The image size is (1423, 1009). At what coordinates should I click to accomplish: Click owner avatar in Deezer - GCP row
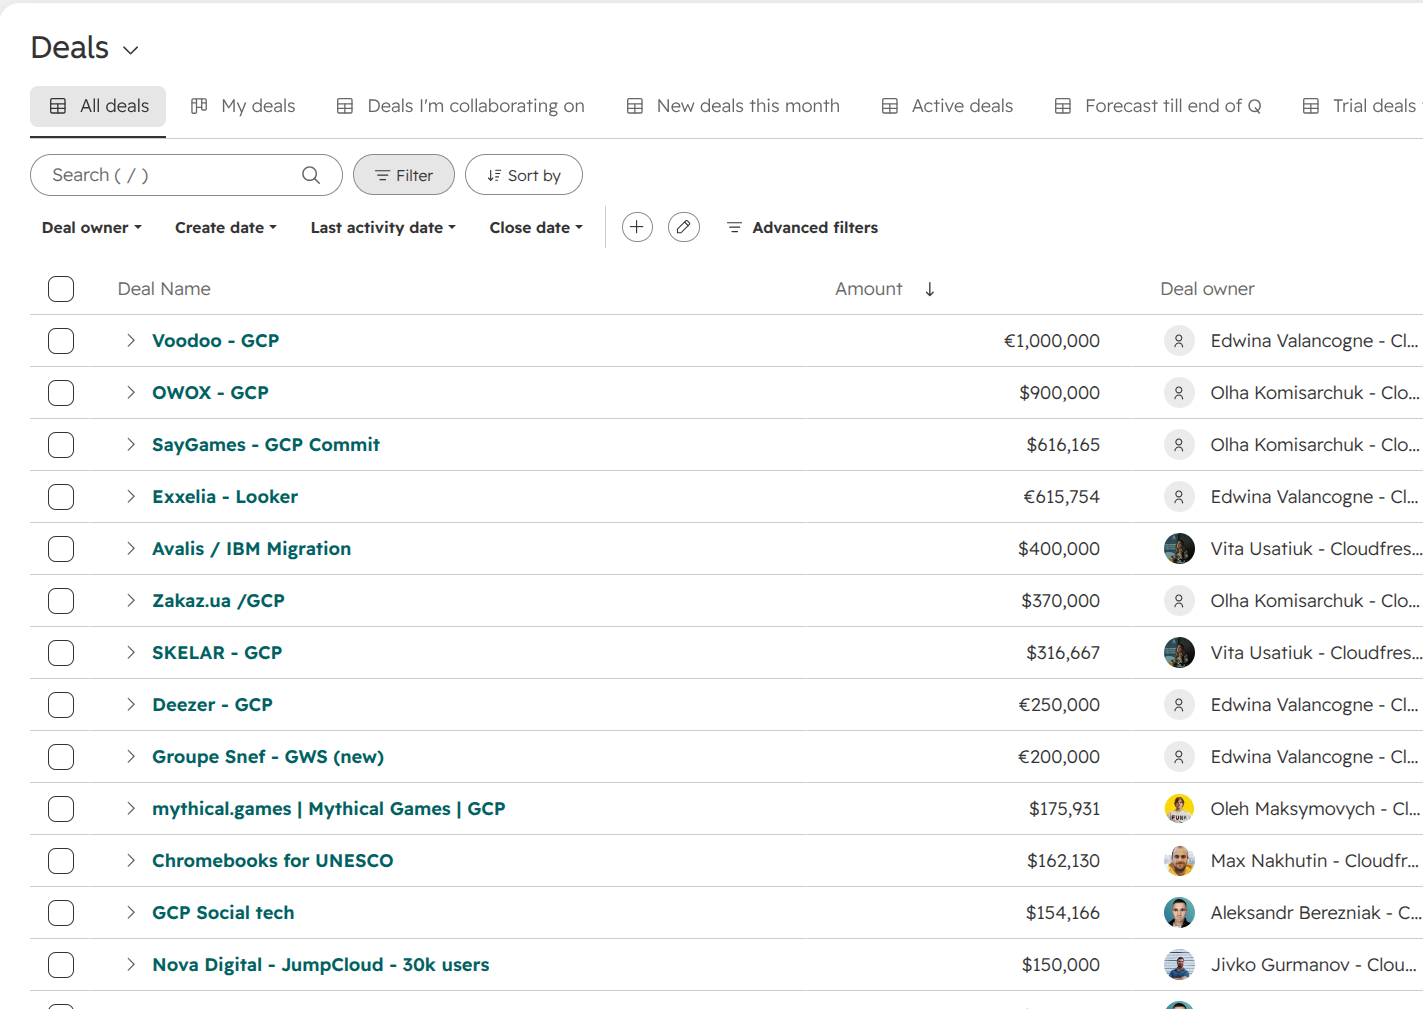click(1179, 705)
